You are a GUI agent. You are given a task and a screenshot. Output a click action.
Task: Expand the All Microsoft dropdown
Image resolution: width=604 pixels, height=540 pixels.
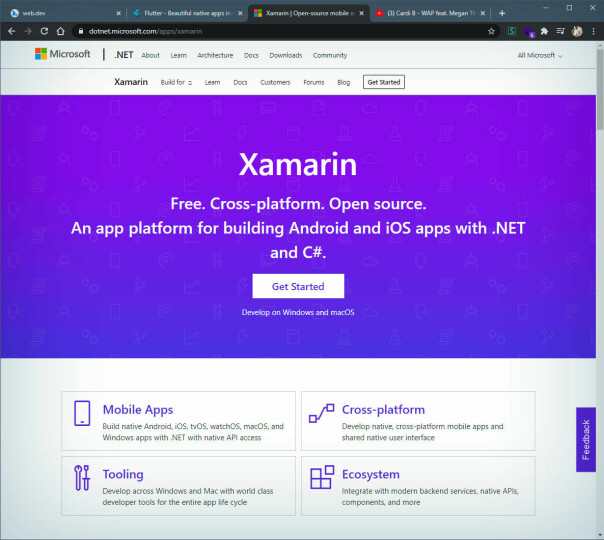coord(540,55)
